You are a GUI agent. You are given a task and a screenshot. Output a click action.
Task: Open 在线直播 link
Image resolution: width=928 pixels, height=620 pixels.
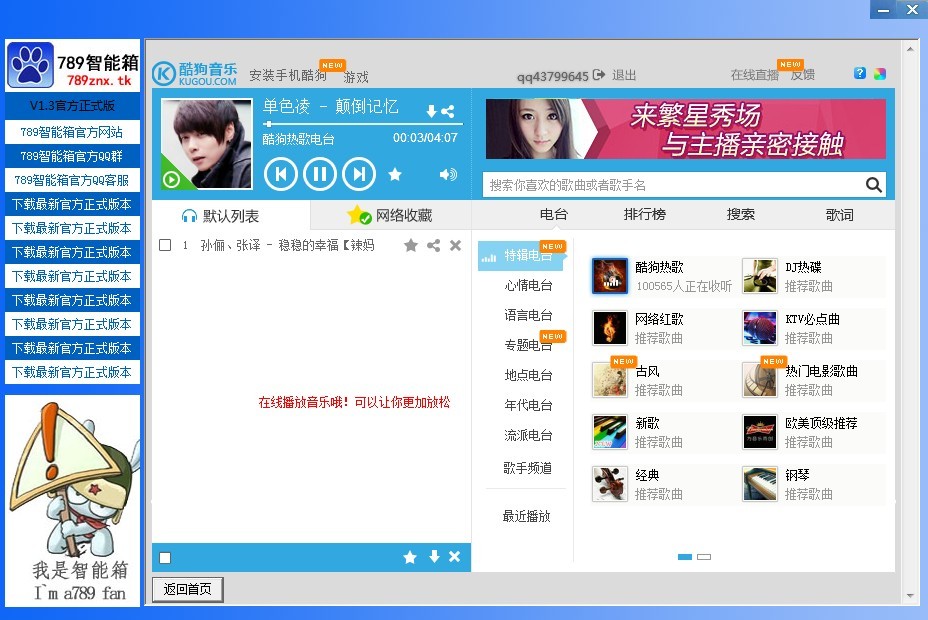click(755, 75)
